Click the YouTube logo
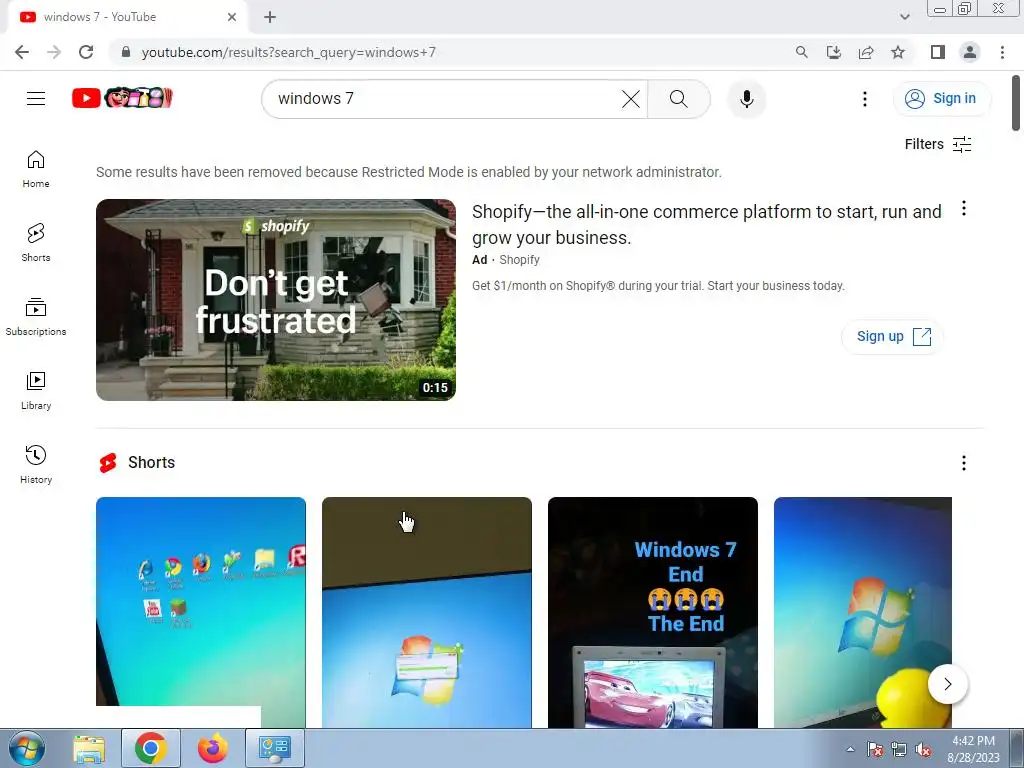This screenshot has width=1024, height=768. click(x=122, y=98)
